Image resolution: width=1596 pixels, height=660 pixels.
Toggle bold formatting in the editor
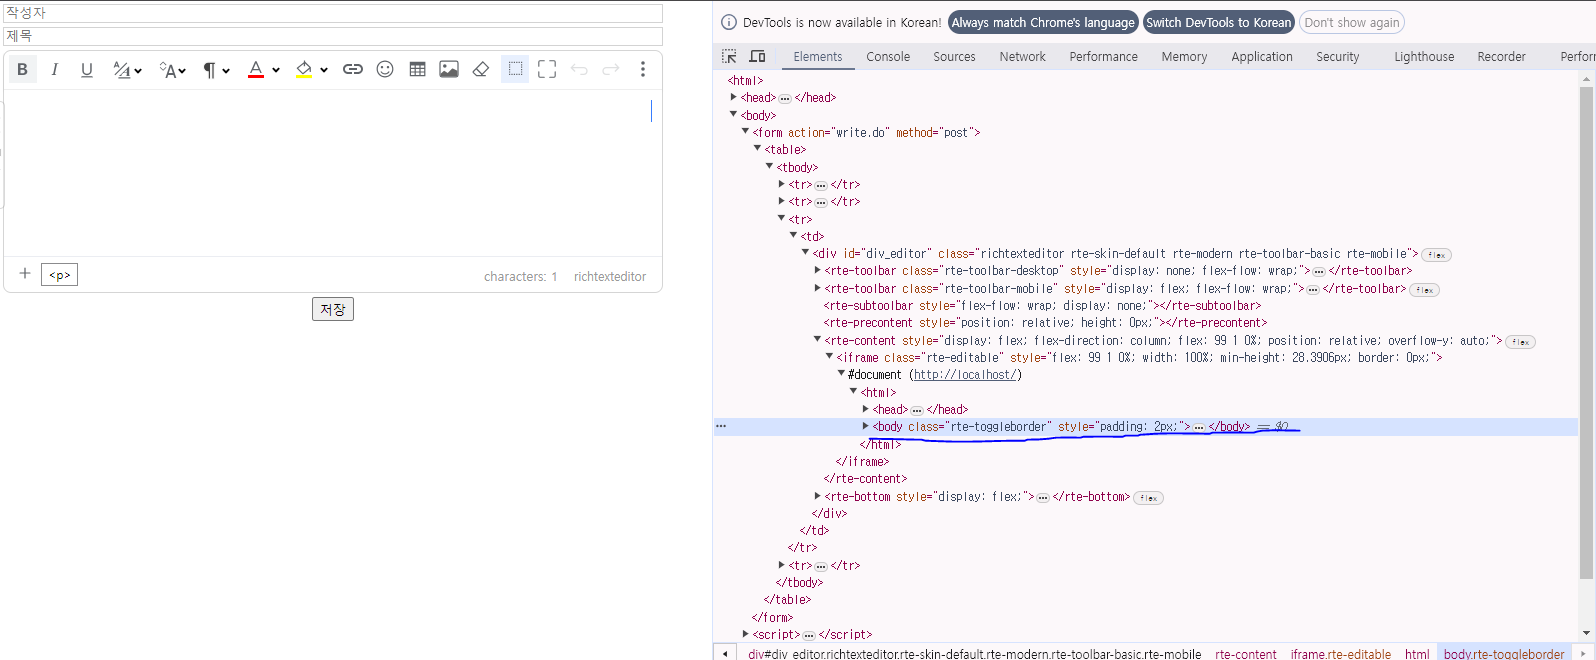click(x=22, y=70)
